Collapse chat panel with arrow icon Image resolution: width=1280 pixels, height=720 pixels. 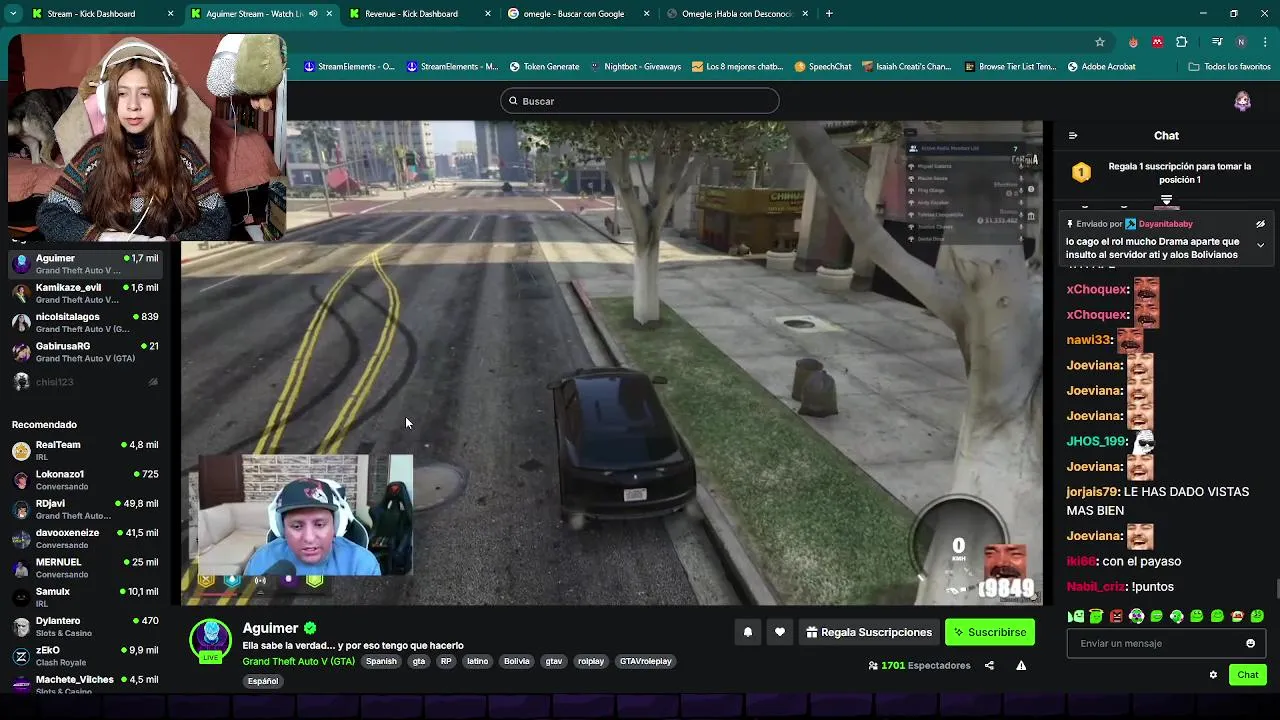(1073, 136)
